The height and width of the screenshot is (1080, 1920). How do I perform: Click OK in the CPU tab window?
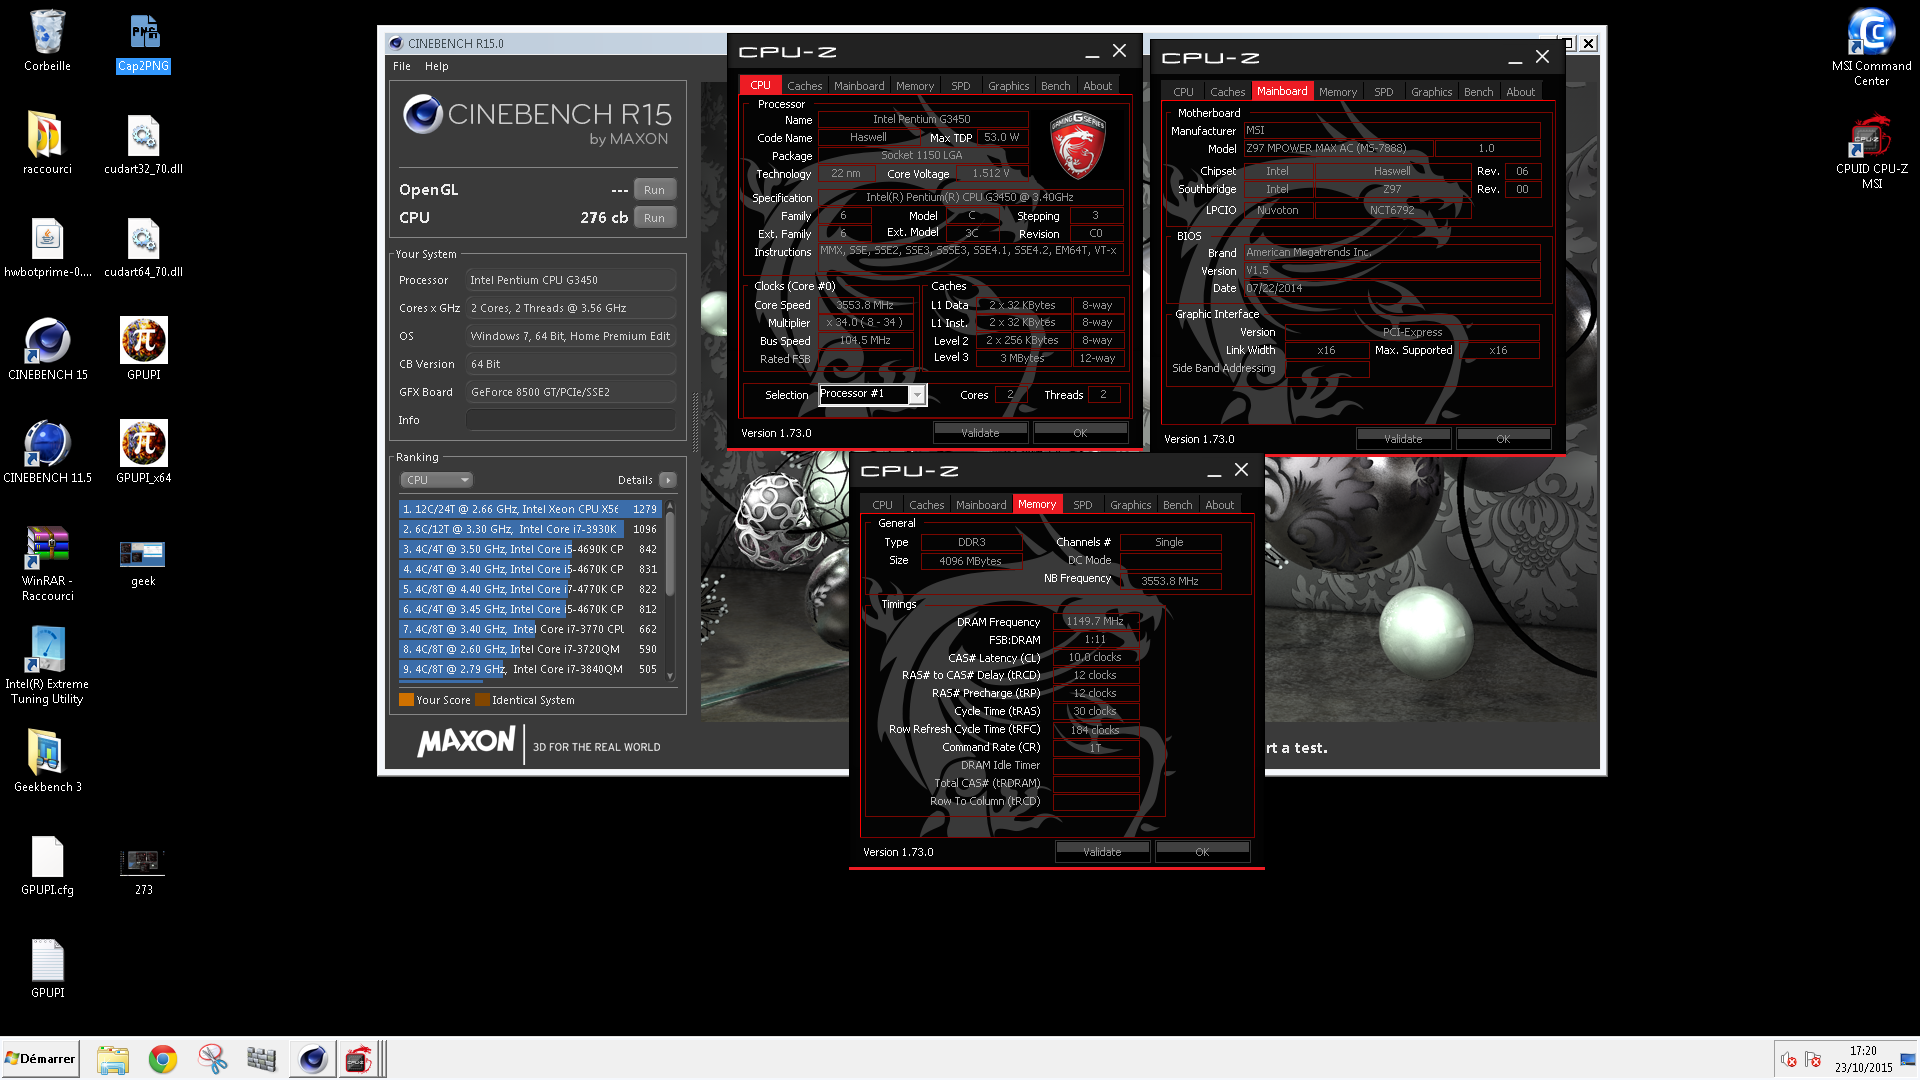point(1080,433)
